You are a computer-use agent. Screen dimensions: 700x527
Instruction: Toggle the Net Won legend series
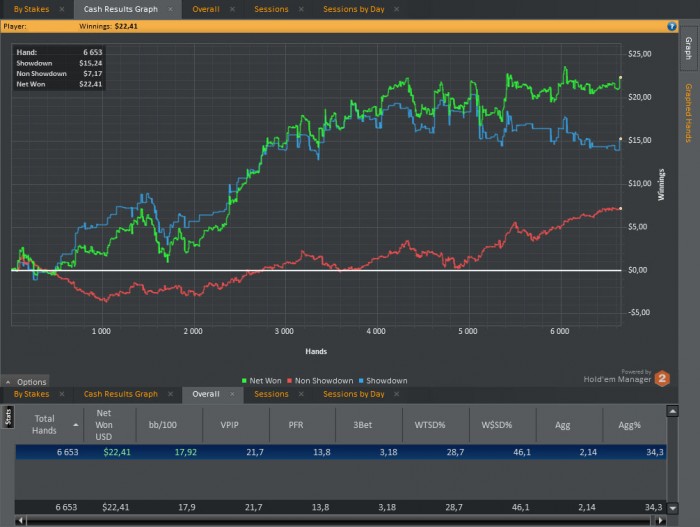[x=265, y=381]
